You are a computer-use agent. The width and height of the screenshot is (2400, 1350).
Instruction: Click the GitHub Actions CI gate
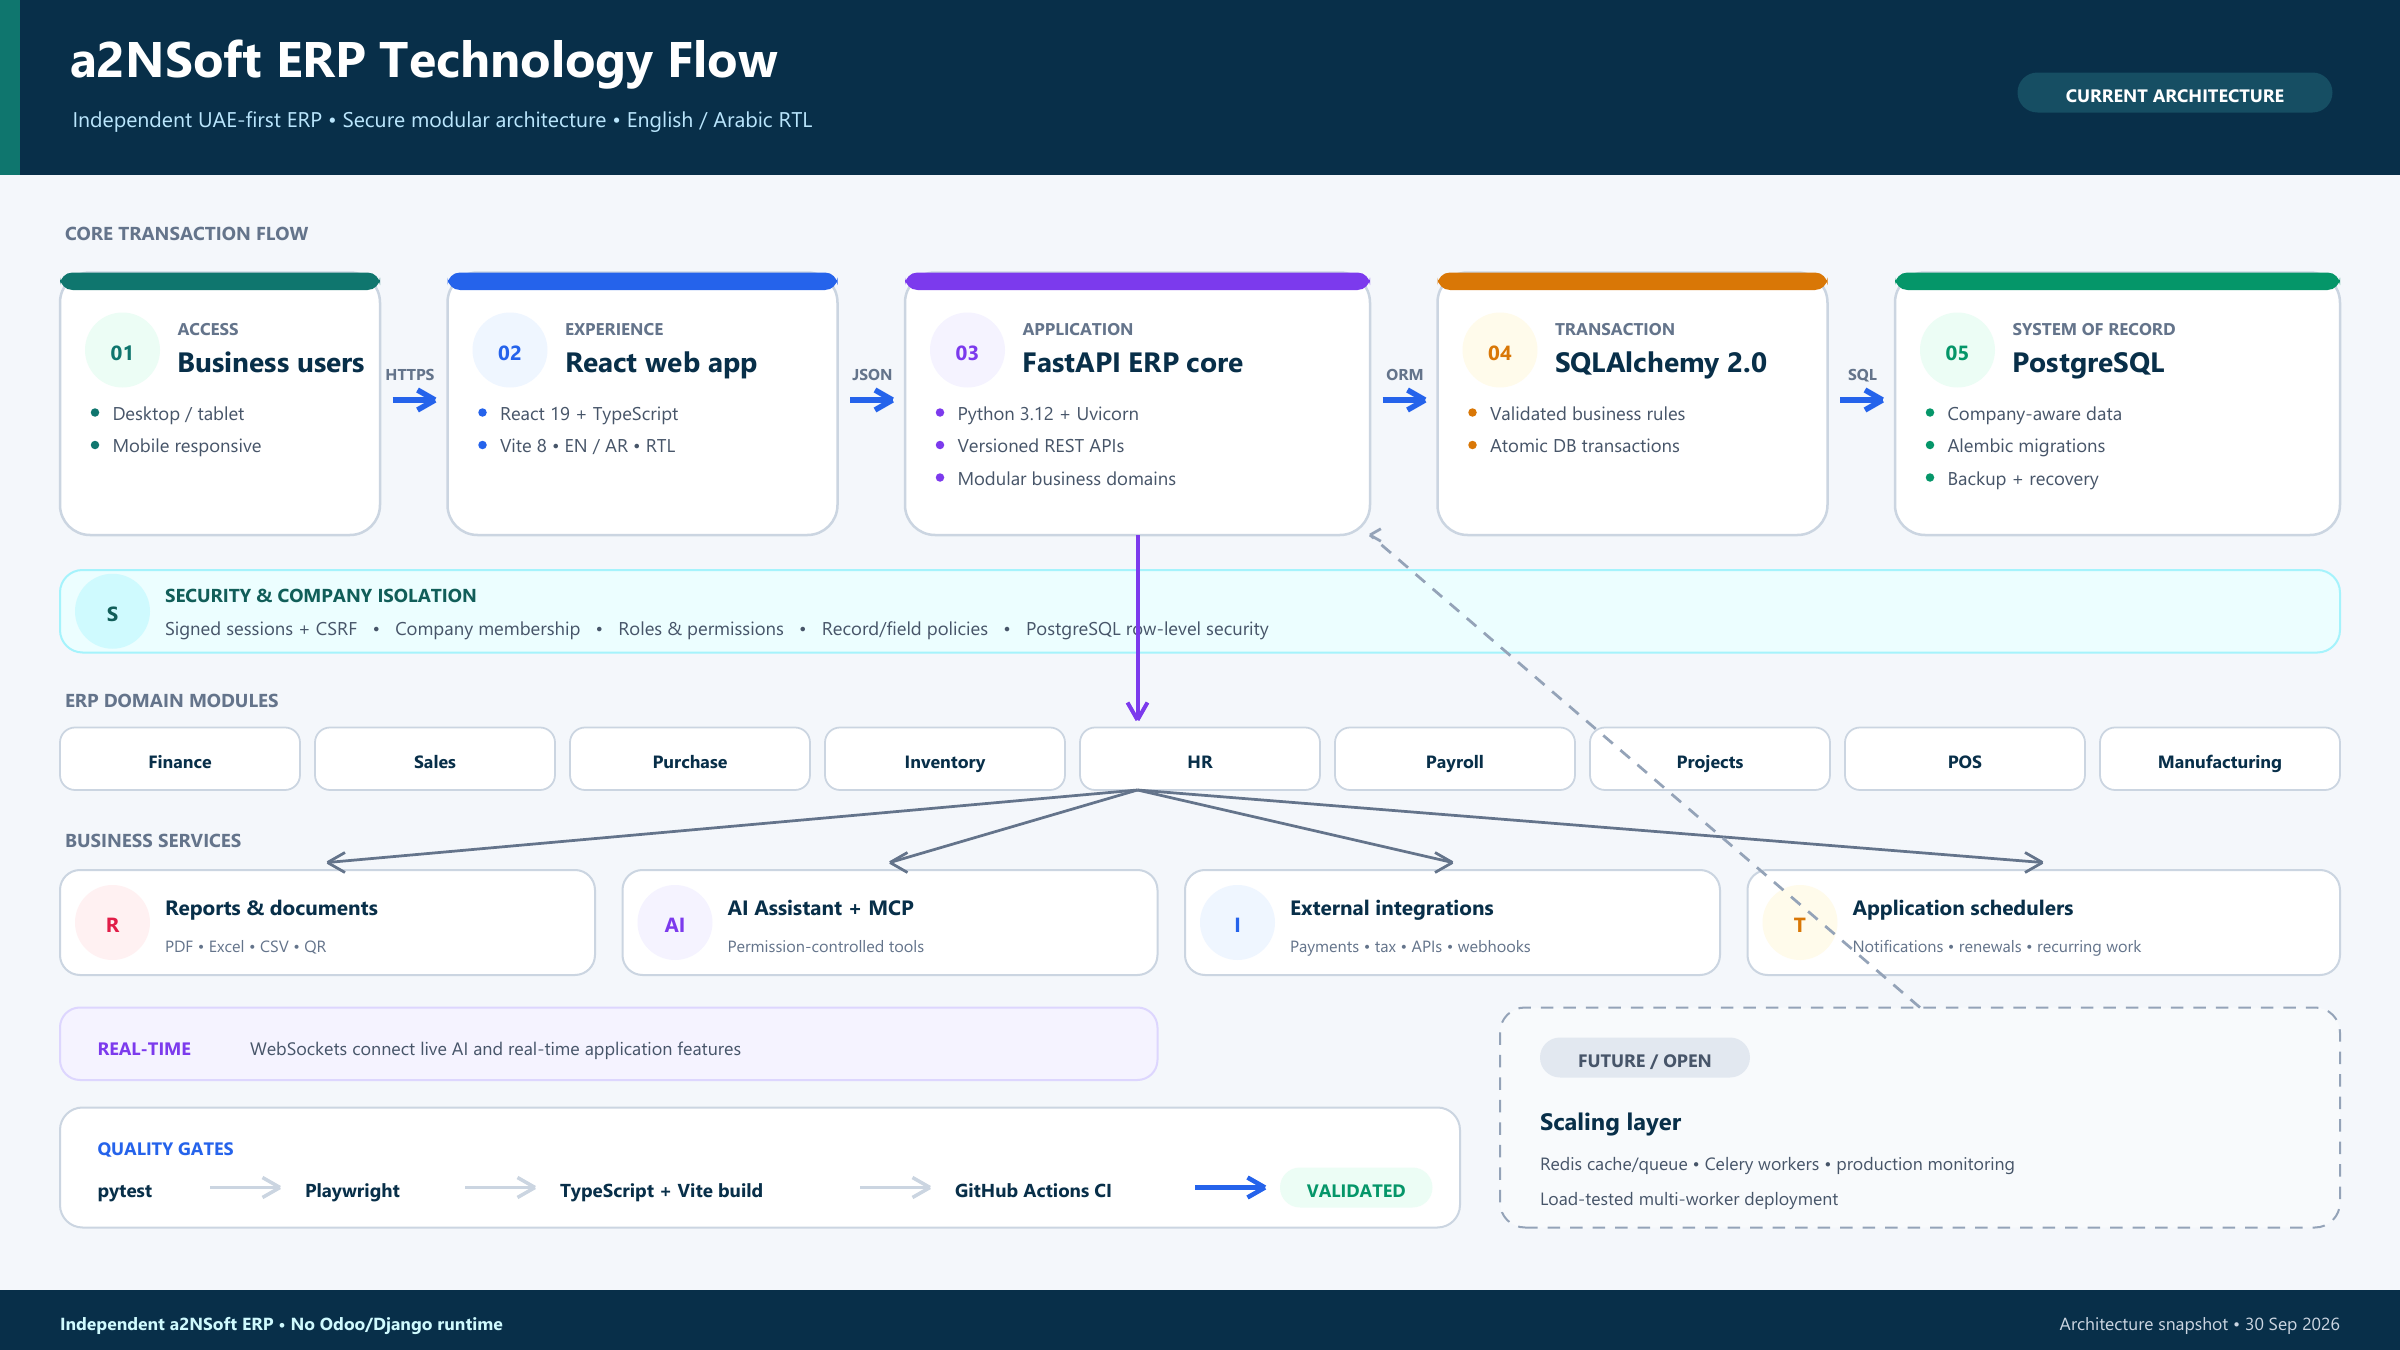tap(1033, 1190)
